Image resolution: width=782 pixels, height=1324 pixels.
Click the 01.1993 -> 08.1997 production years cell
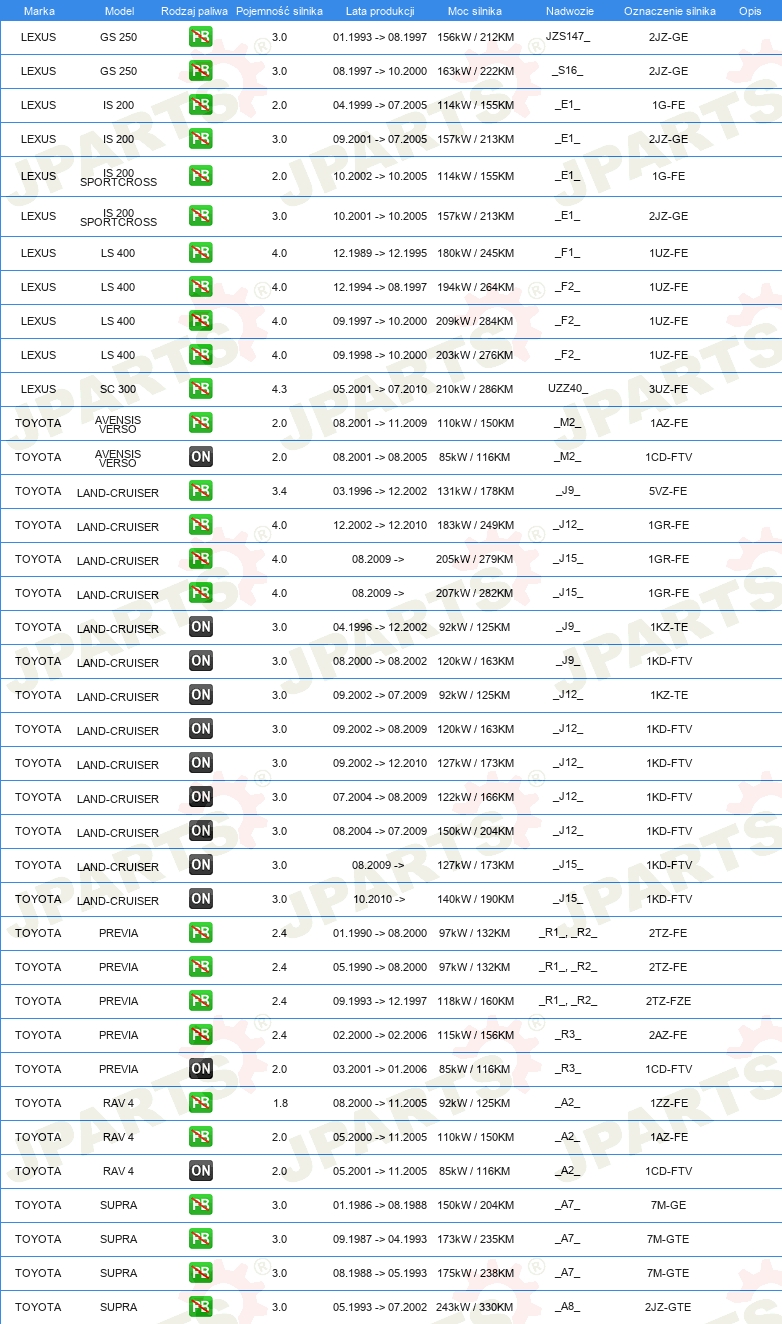380,37
